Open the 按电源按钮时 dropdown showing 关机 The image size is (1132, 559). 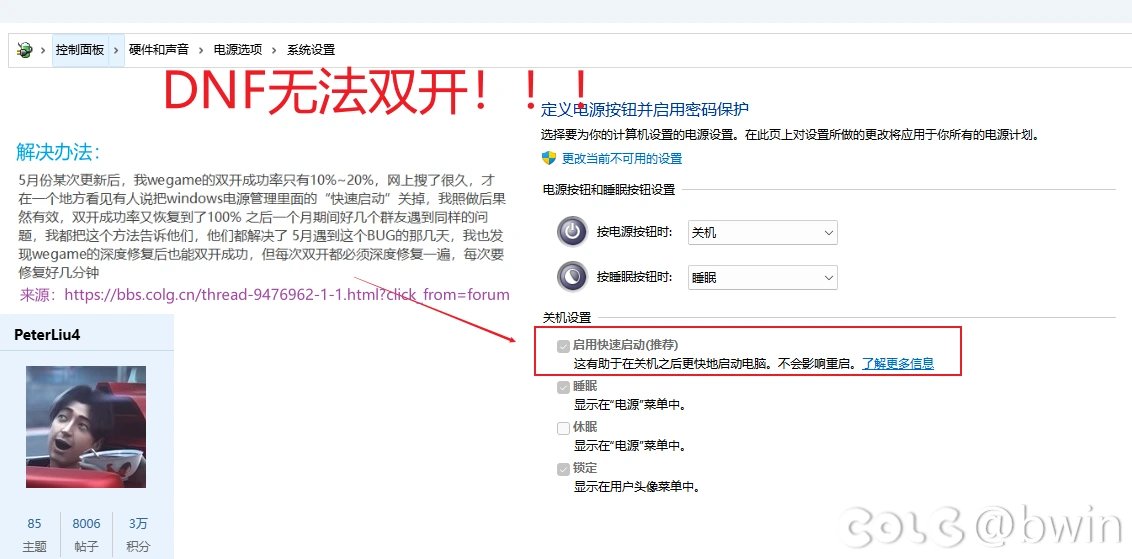(762, 232)
